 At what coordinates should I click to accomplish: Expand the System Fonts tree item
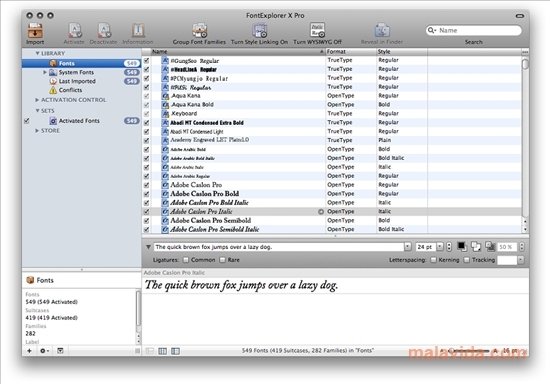45,72
